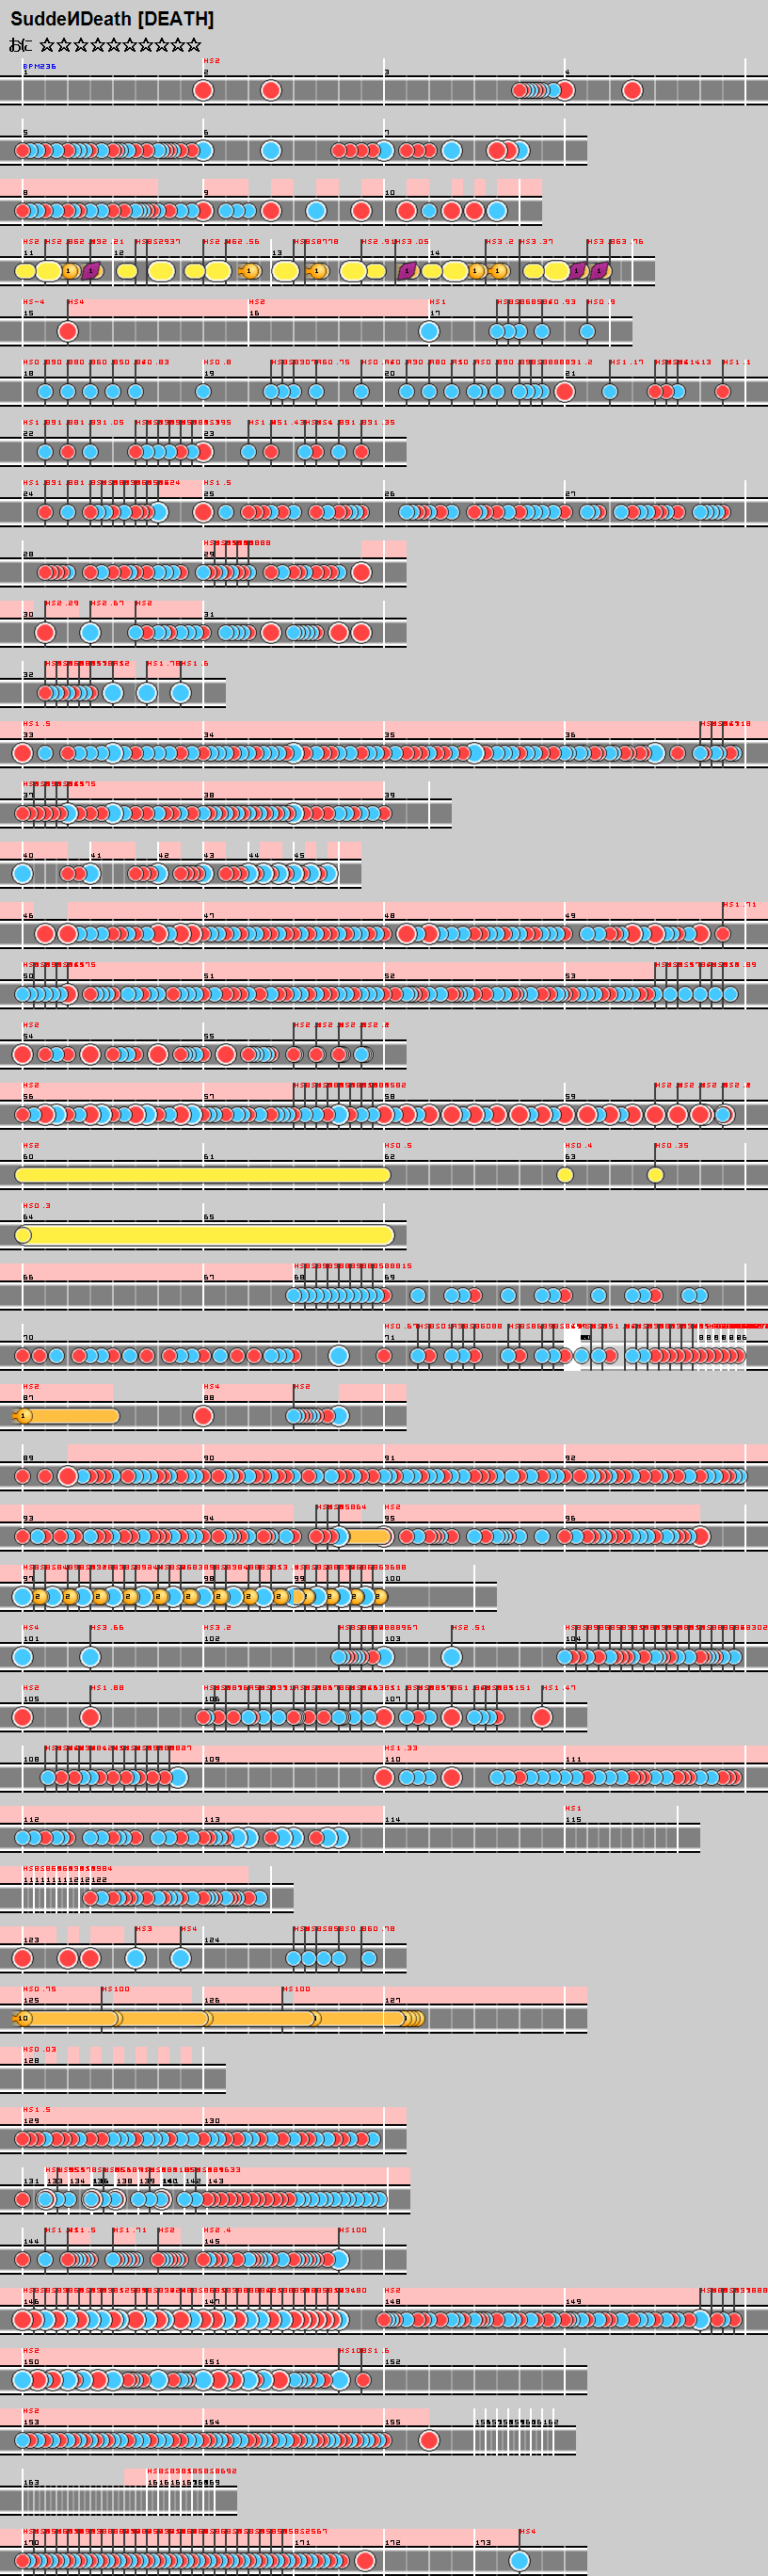Click measure number 16
This screenshot has height=2576, width=768.
click(254, 313)
